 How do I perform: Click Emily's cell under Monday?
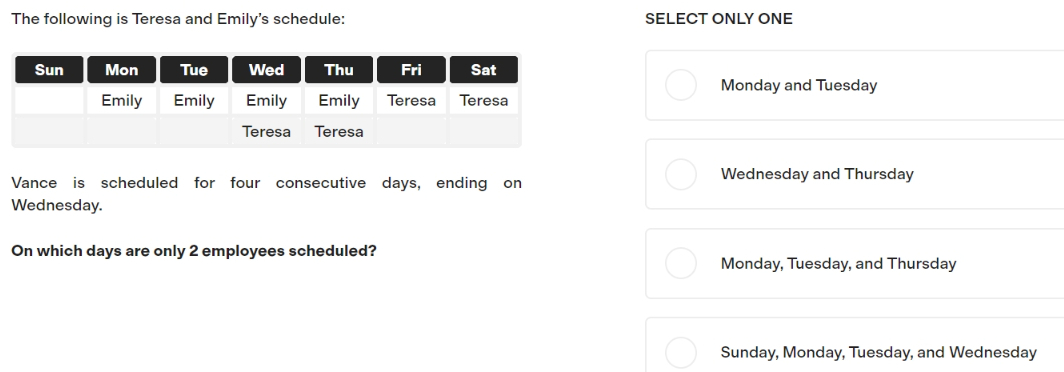[121, 100]
